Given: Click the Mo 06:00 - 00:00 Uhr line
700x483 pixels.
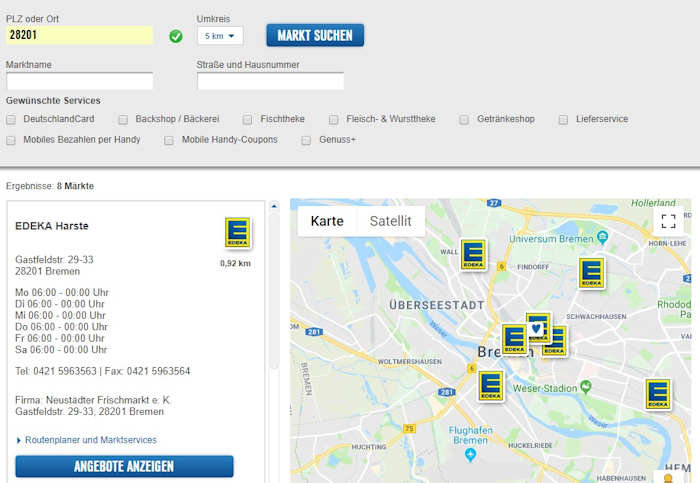Looking at the screenshot, I should [62, 292].
